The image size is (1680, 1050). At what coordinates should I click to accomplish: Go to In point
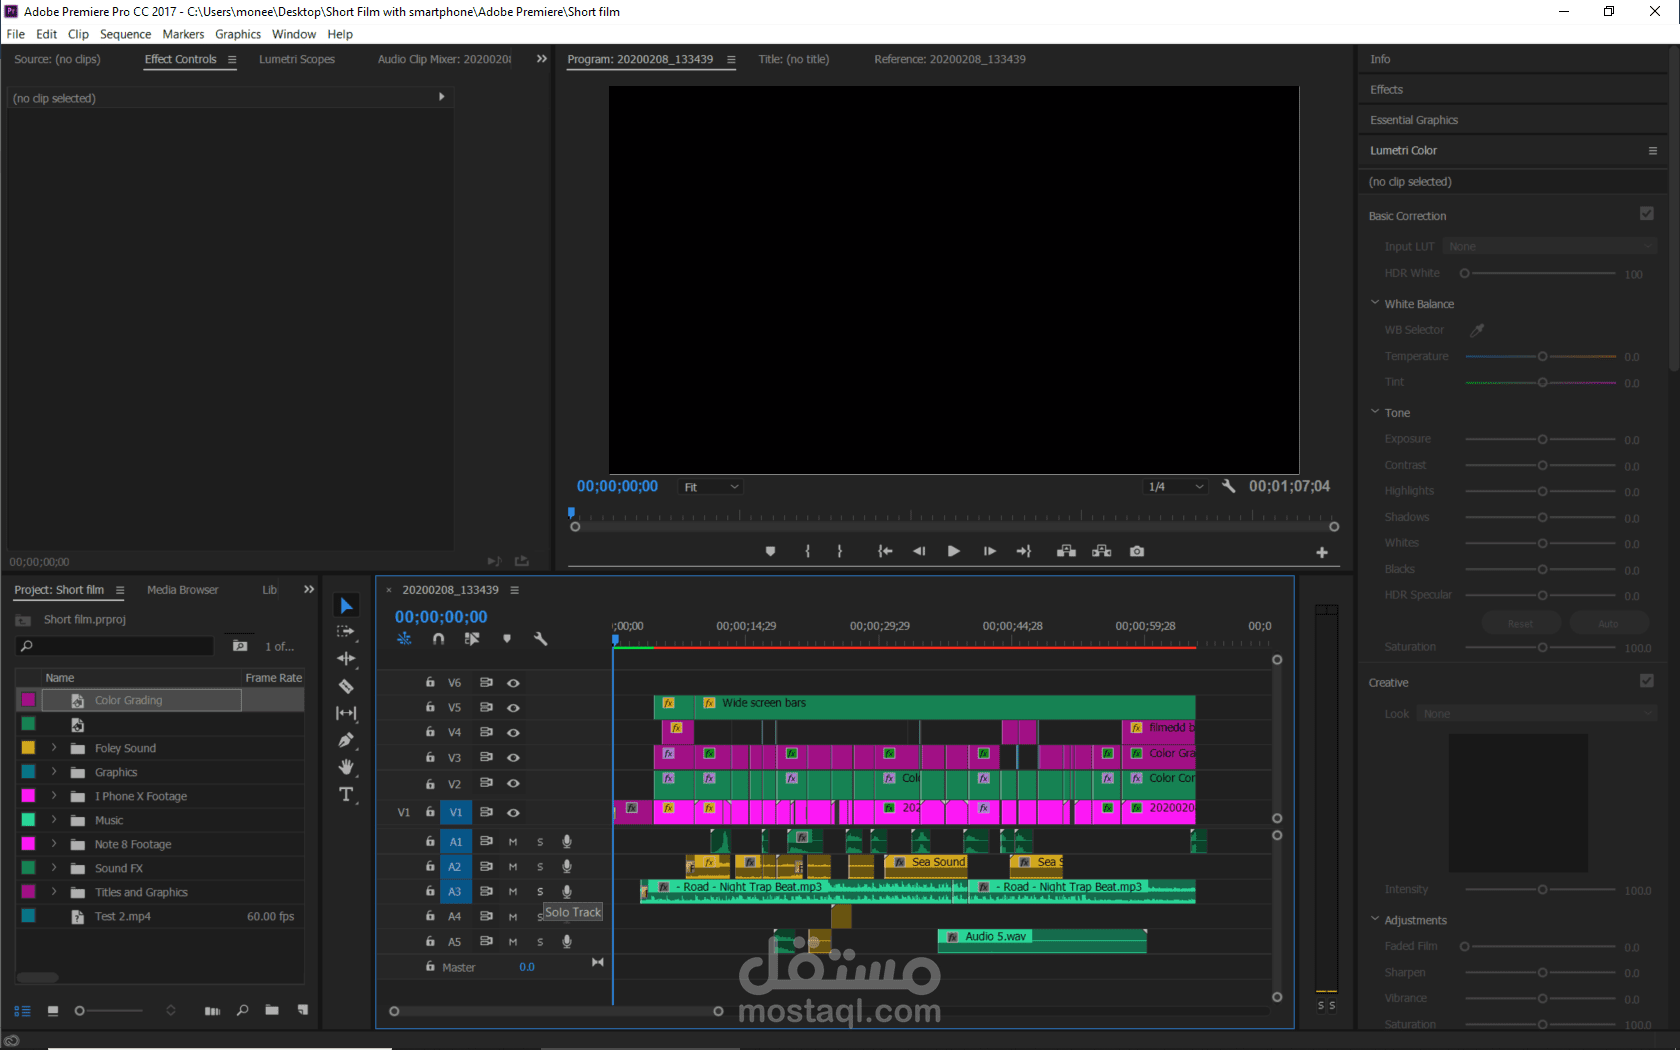point(885,551)
